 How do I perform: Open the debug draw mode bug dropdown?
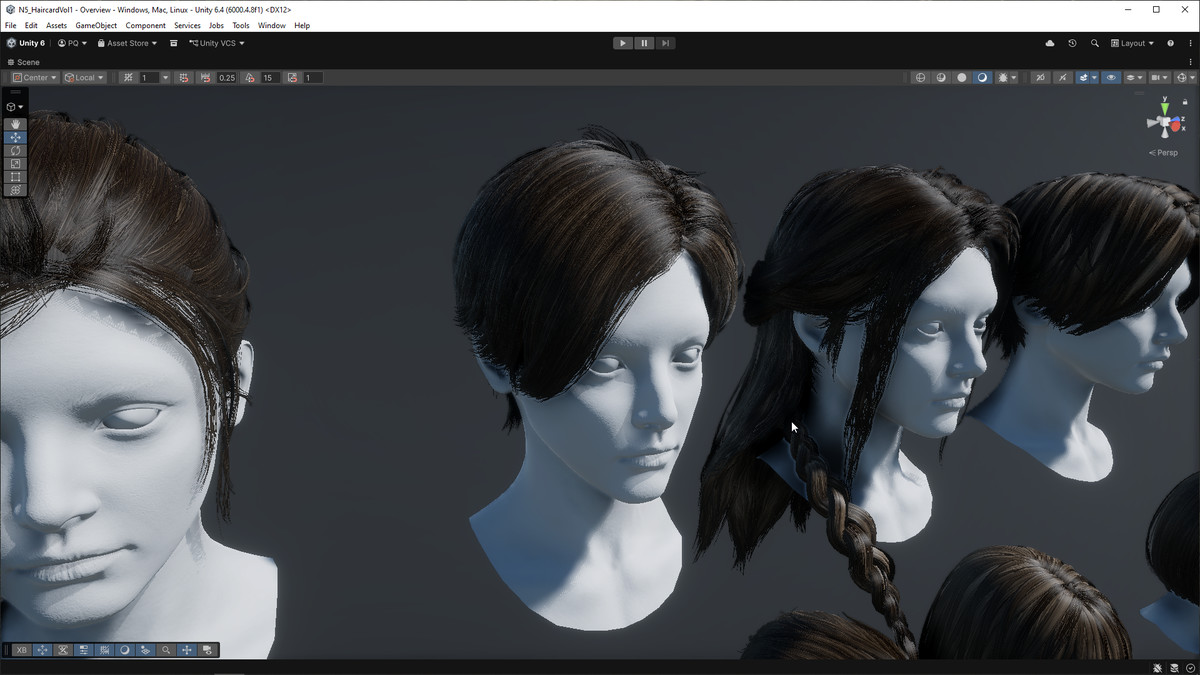[x=1008, y=77]
